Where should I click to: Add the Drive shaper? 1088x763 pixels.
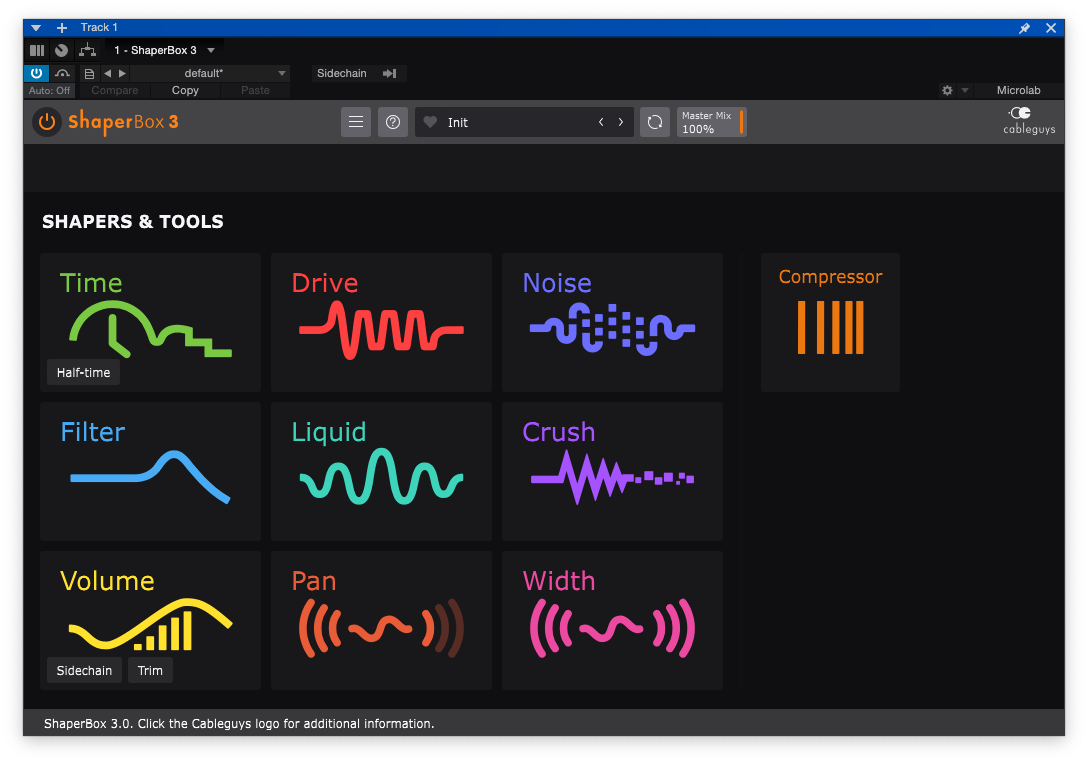click(x=381, y=323)
